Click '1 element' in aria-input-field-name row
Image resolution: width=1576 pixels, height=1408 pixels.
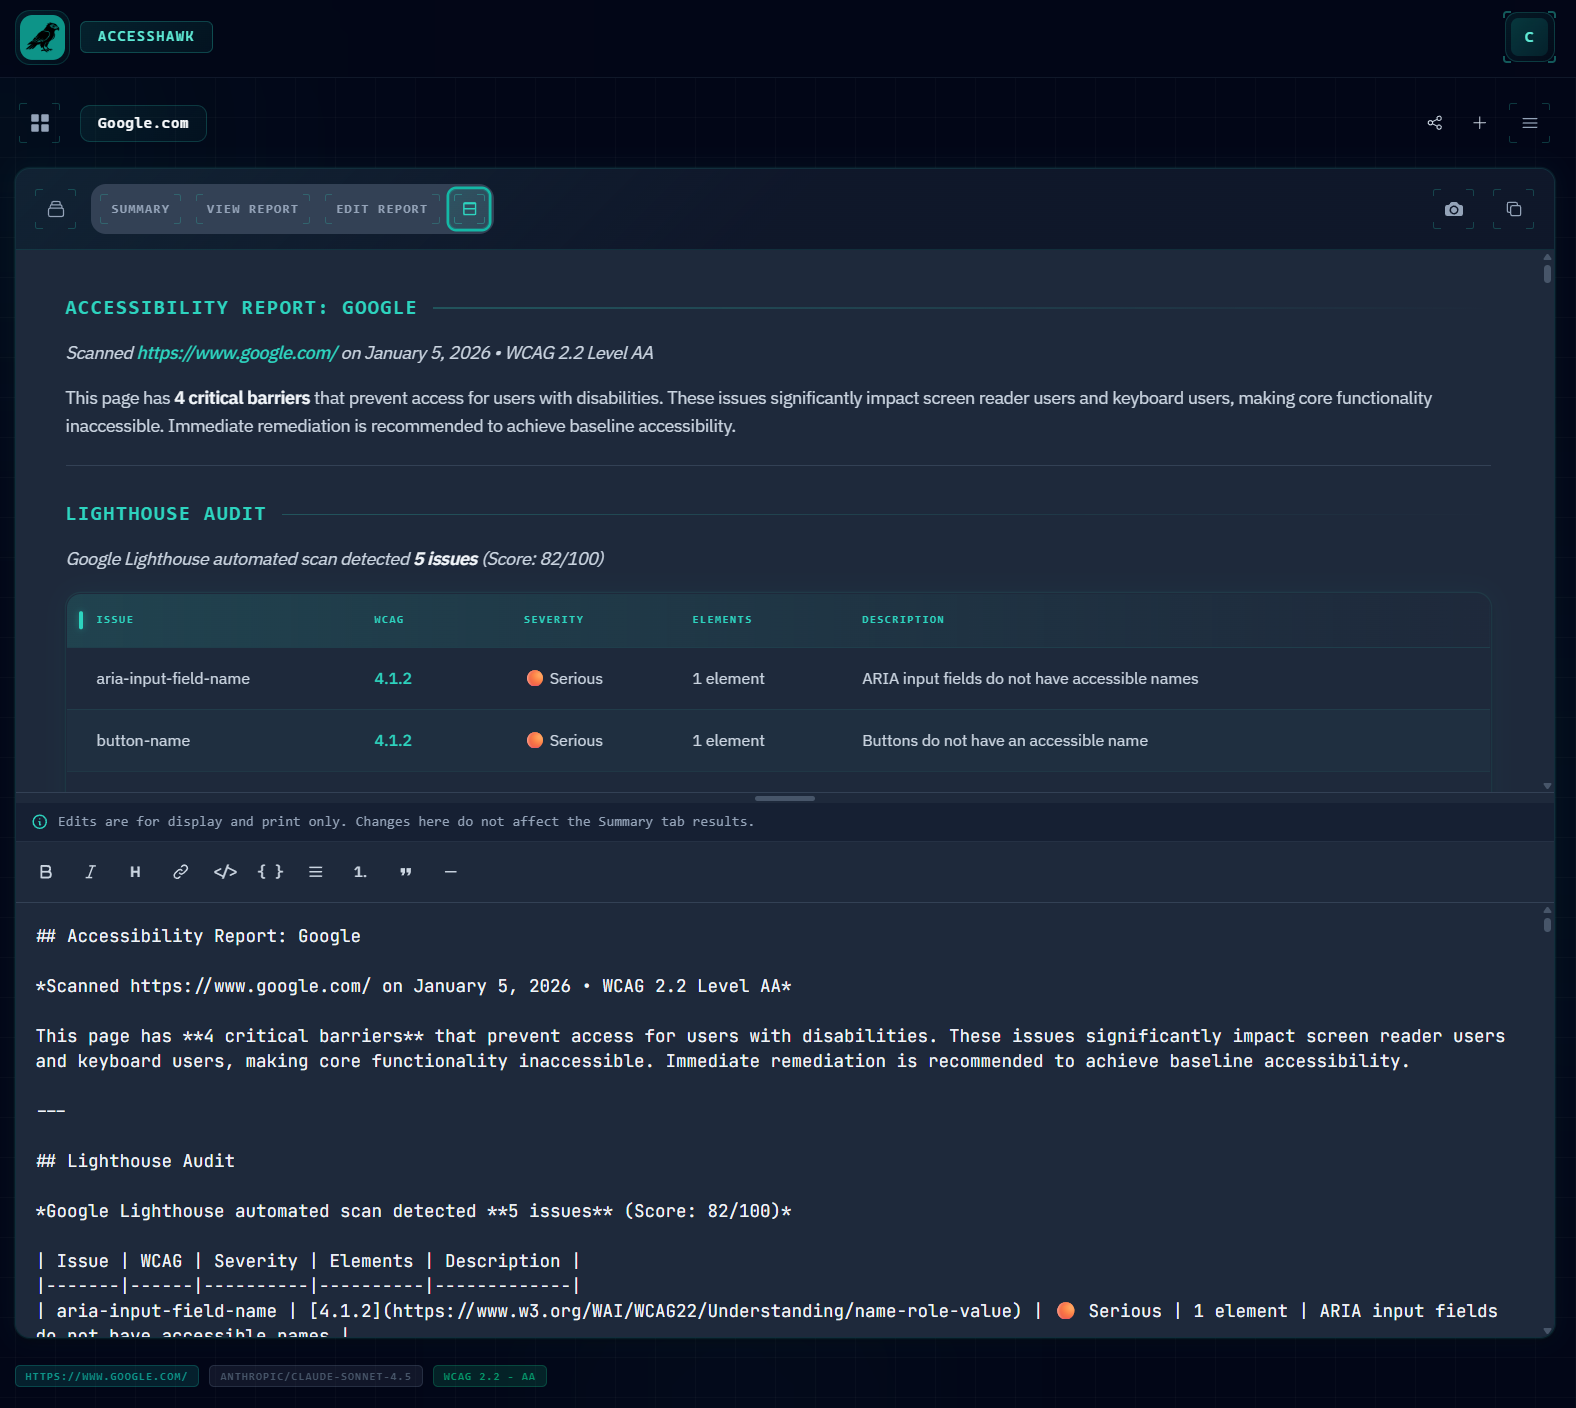(x=728, y=679)
